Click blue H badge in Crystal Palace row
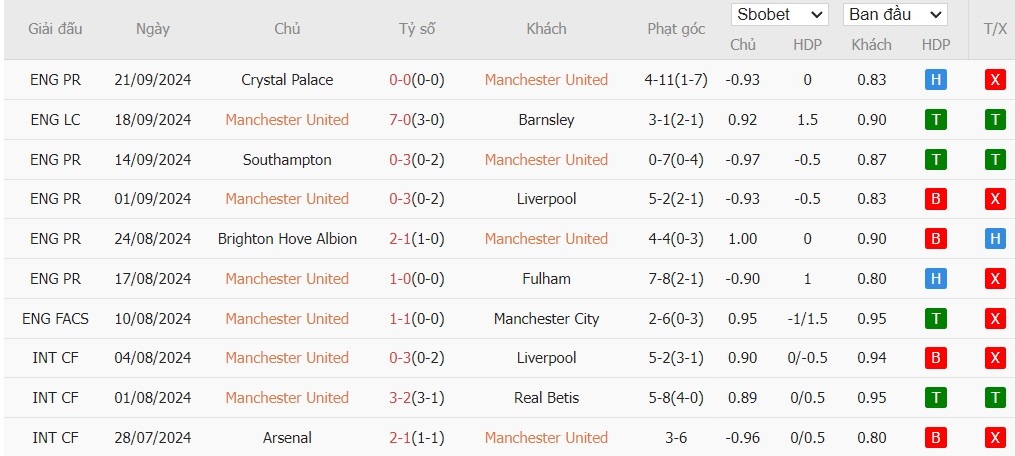 (x=935, y=80)
